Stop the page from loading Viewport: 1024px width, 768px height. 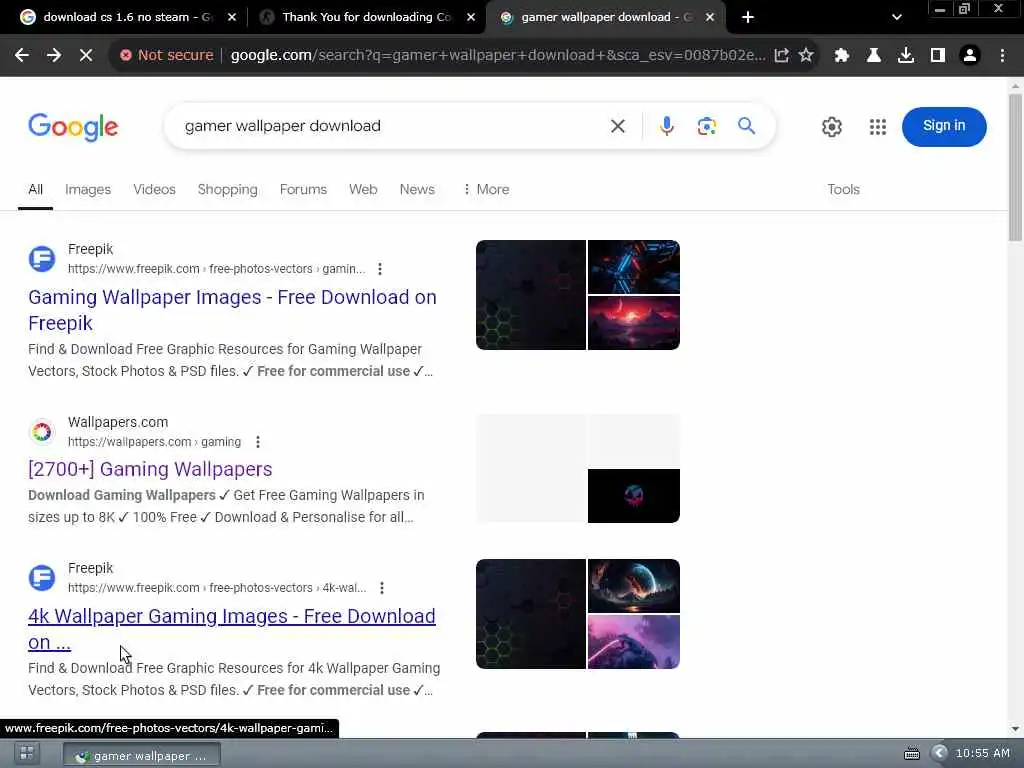tap(86, 56)
